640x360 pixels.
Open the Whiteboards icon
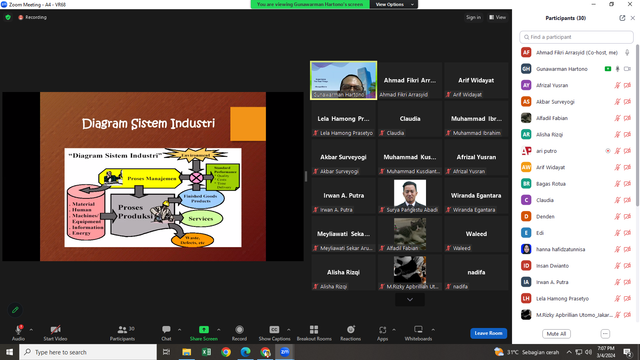tap(418, 329)
